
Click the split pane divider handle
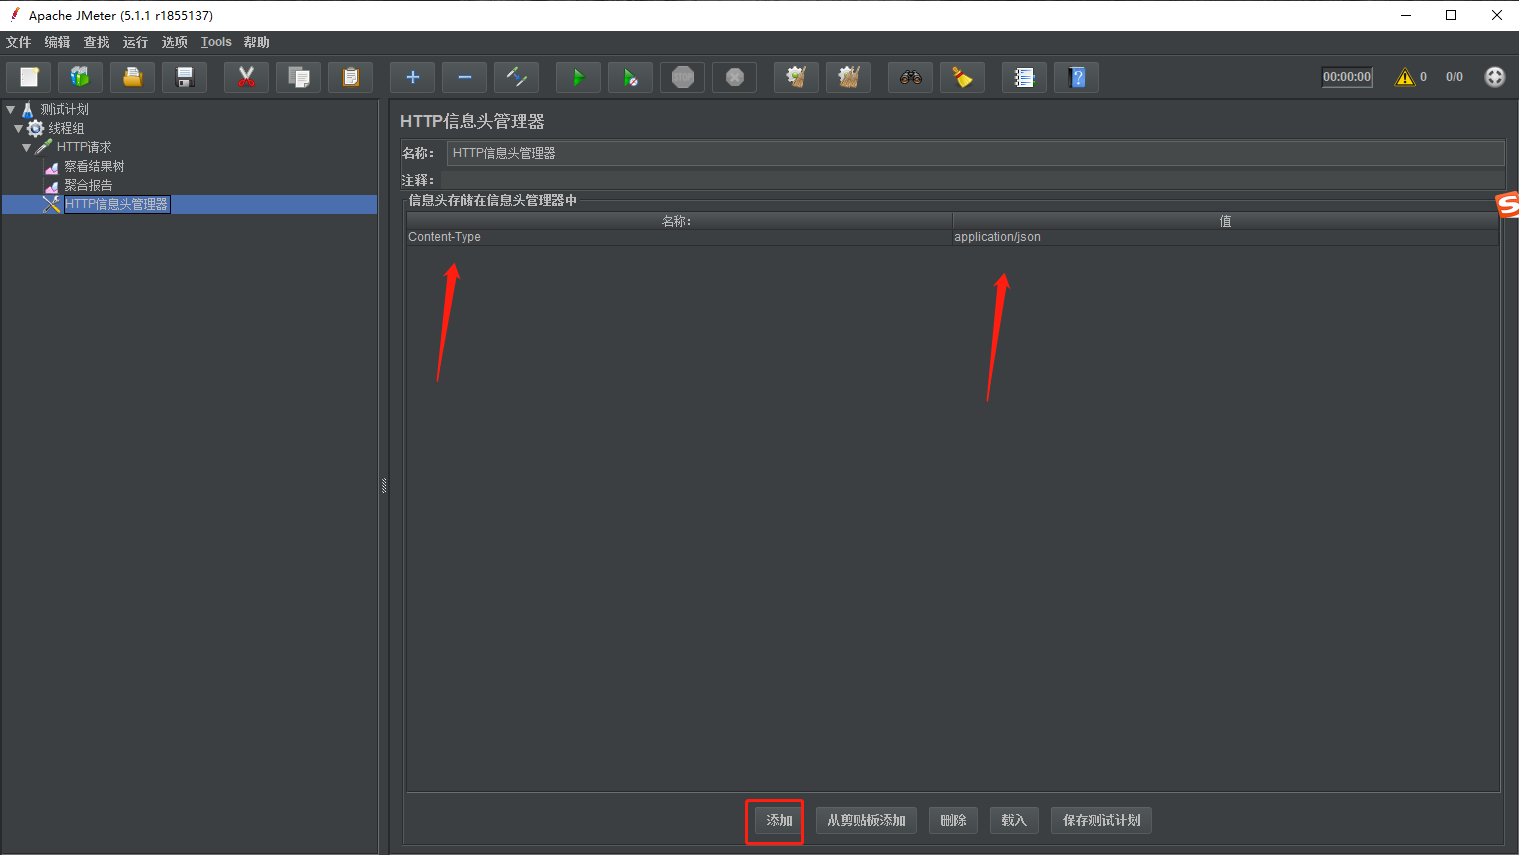384,485
